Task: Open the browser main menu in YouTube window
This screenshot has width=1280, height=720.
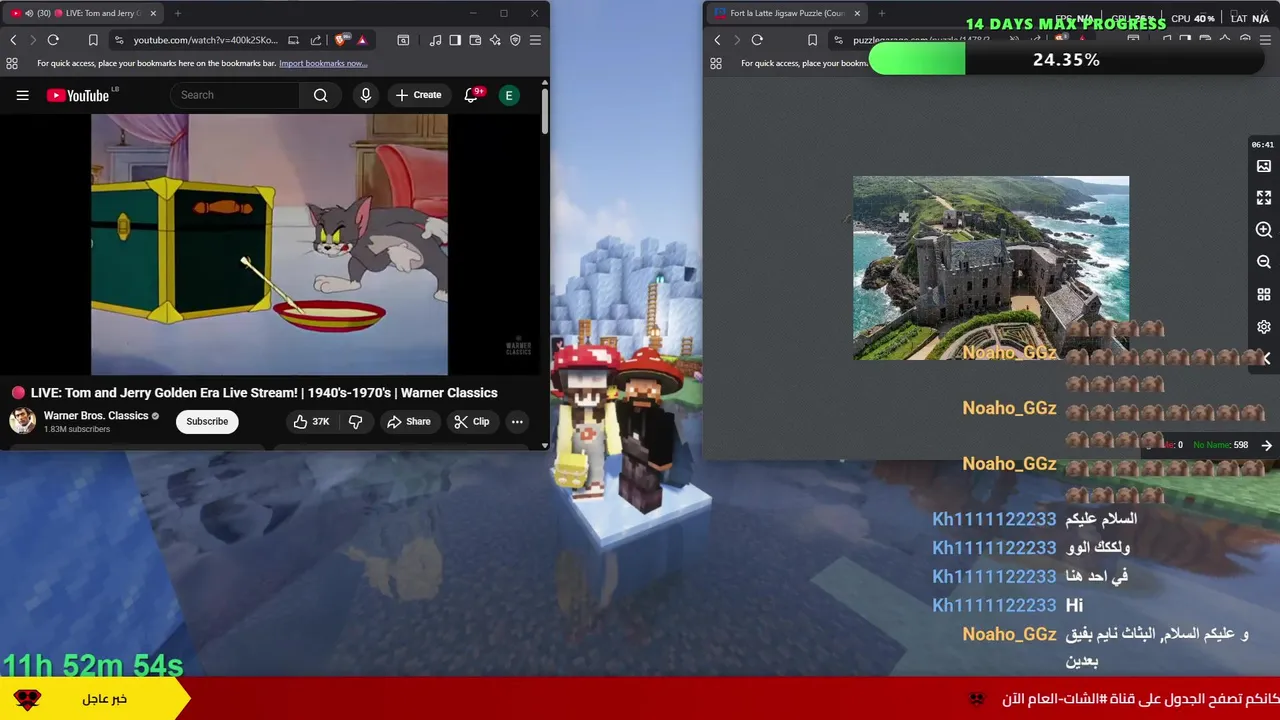Action: point(535,40)
